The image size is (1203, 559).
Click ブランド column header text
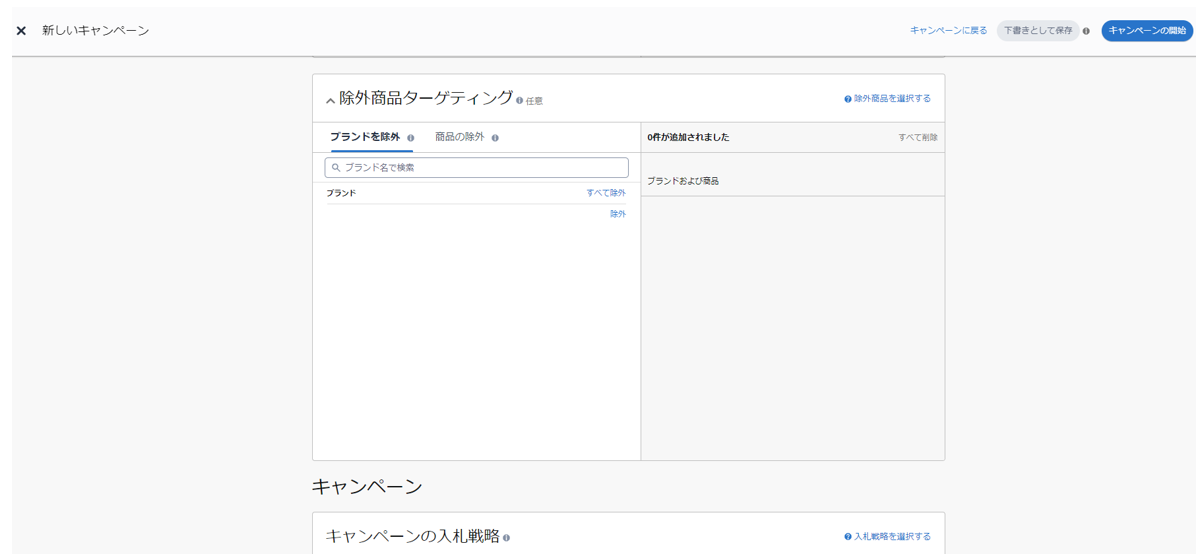point(341,193)
